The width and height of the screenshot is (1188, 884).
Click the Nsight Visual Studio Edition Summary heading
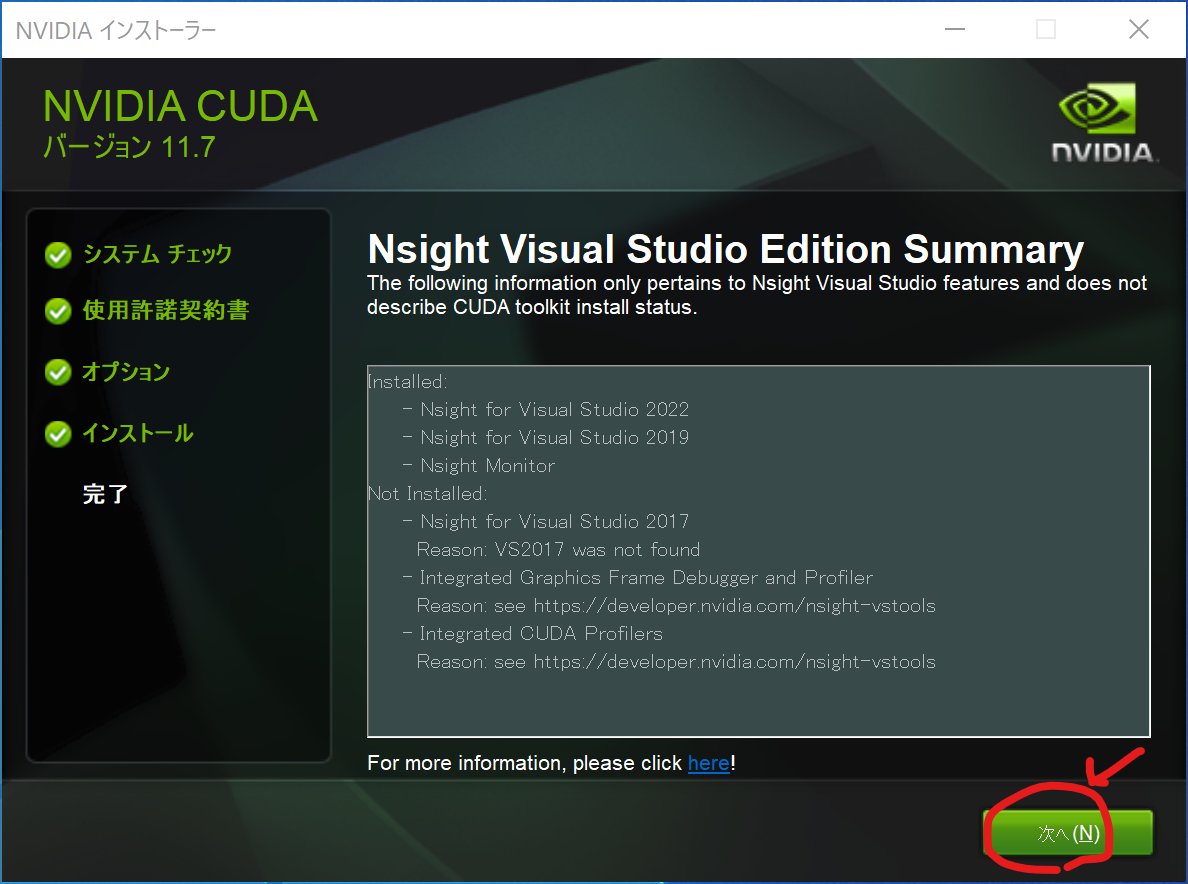pyautogui.click(x=725, y=249)
